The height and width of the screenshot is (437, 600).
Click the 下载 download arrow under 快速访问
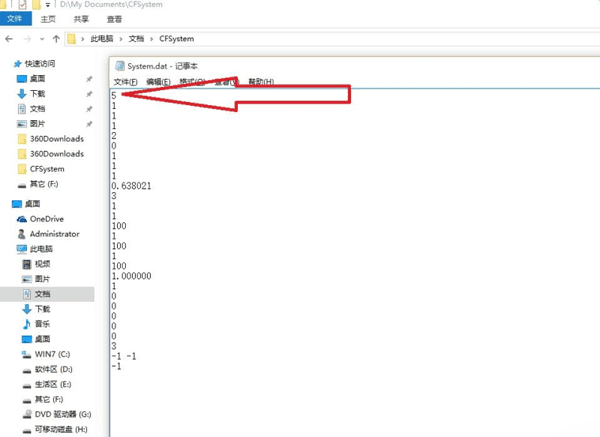tap(22, 94)
